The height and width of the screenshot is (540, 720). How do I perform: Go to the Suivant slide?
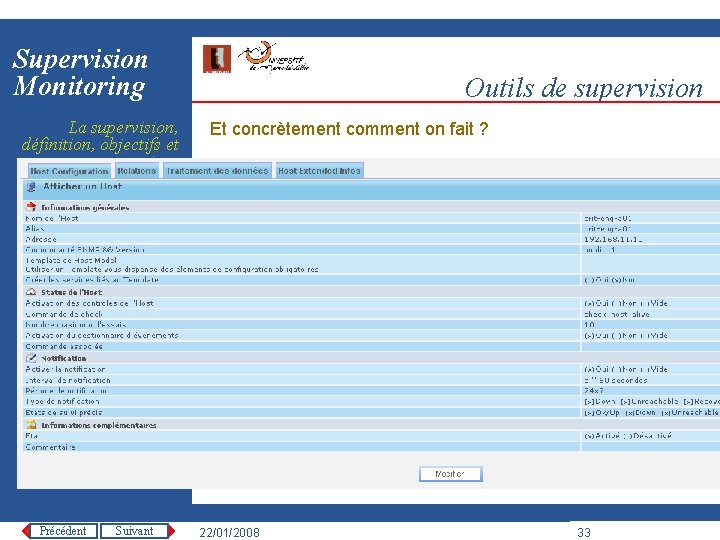[134, 531]
